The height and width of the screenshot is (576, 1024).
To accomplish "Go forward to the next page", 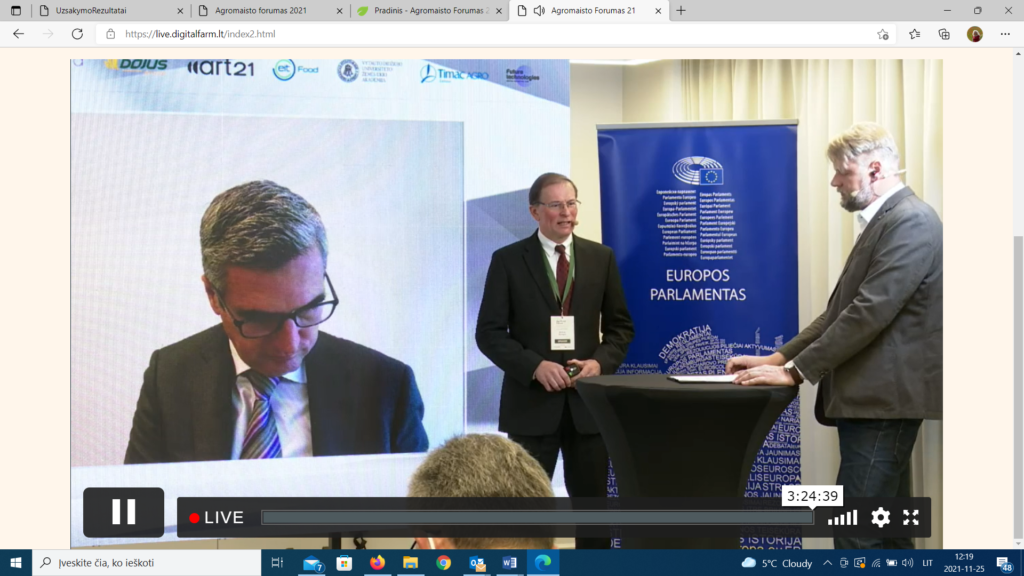I will (48, 34).
